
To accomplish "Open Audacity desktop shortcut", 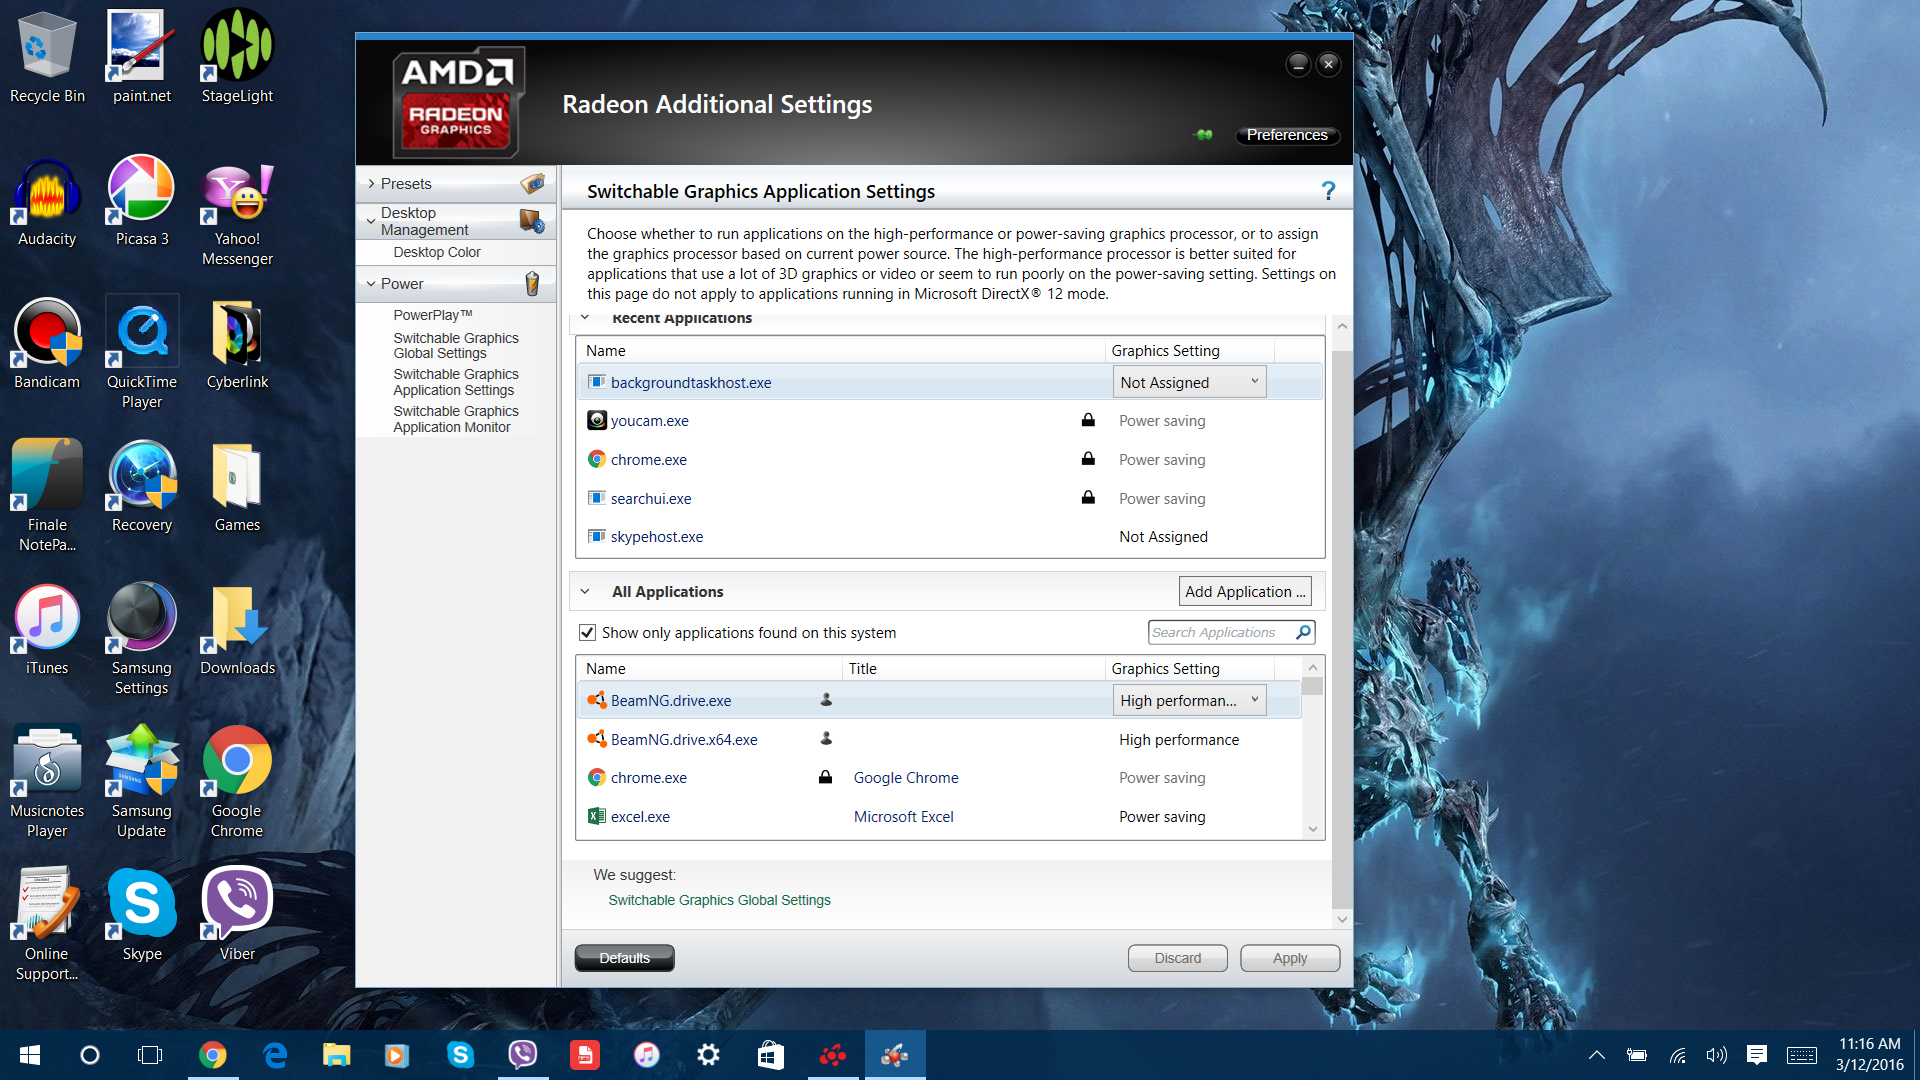I will pos(47,203).
